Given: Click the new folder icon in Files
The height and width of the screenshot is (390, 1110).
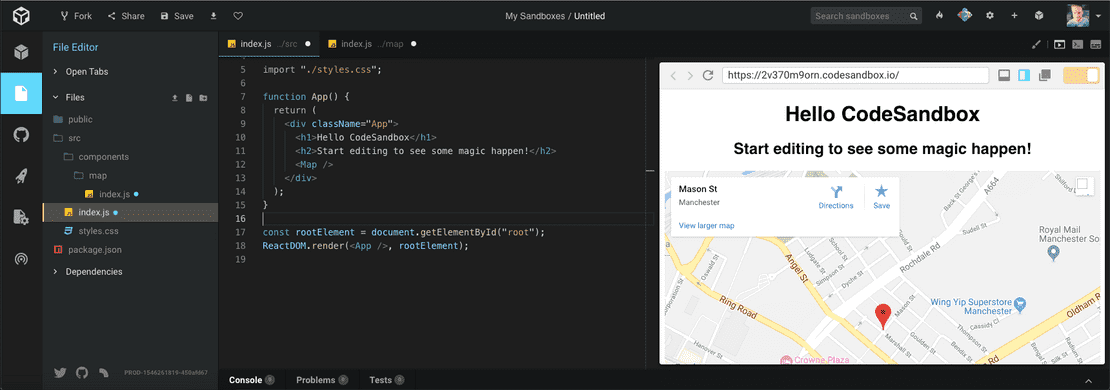Looking at the screenshot, I should [203, 98].
